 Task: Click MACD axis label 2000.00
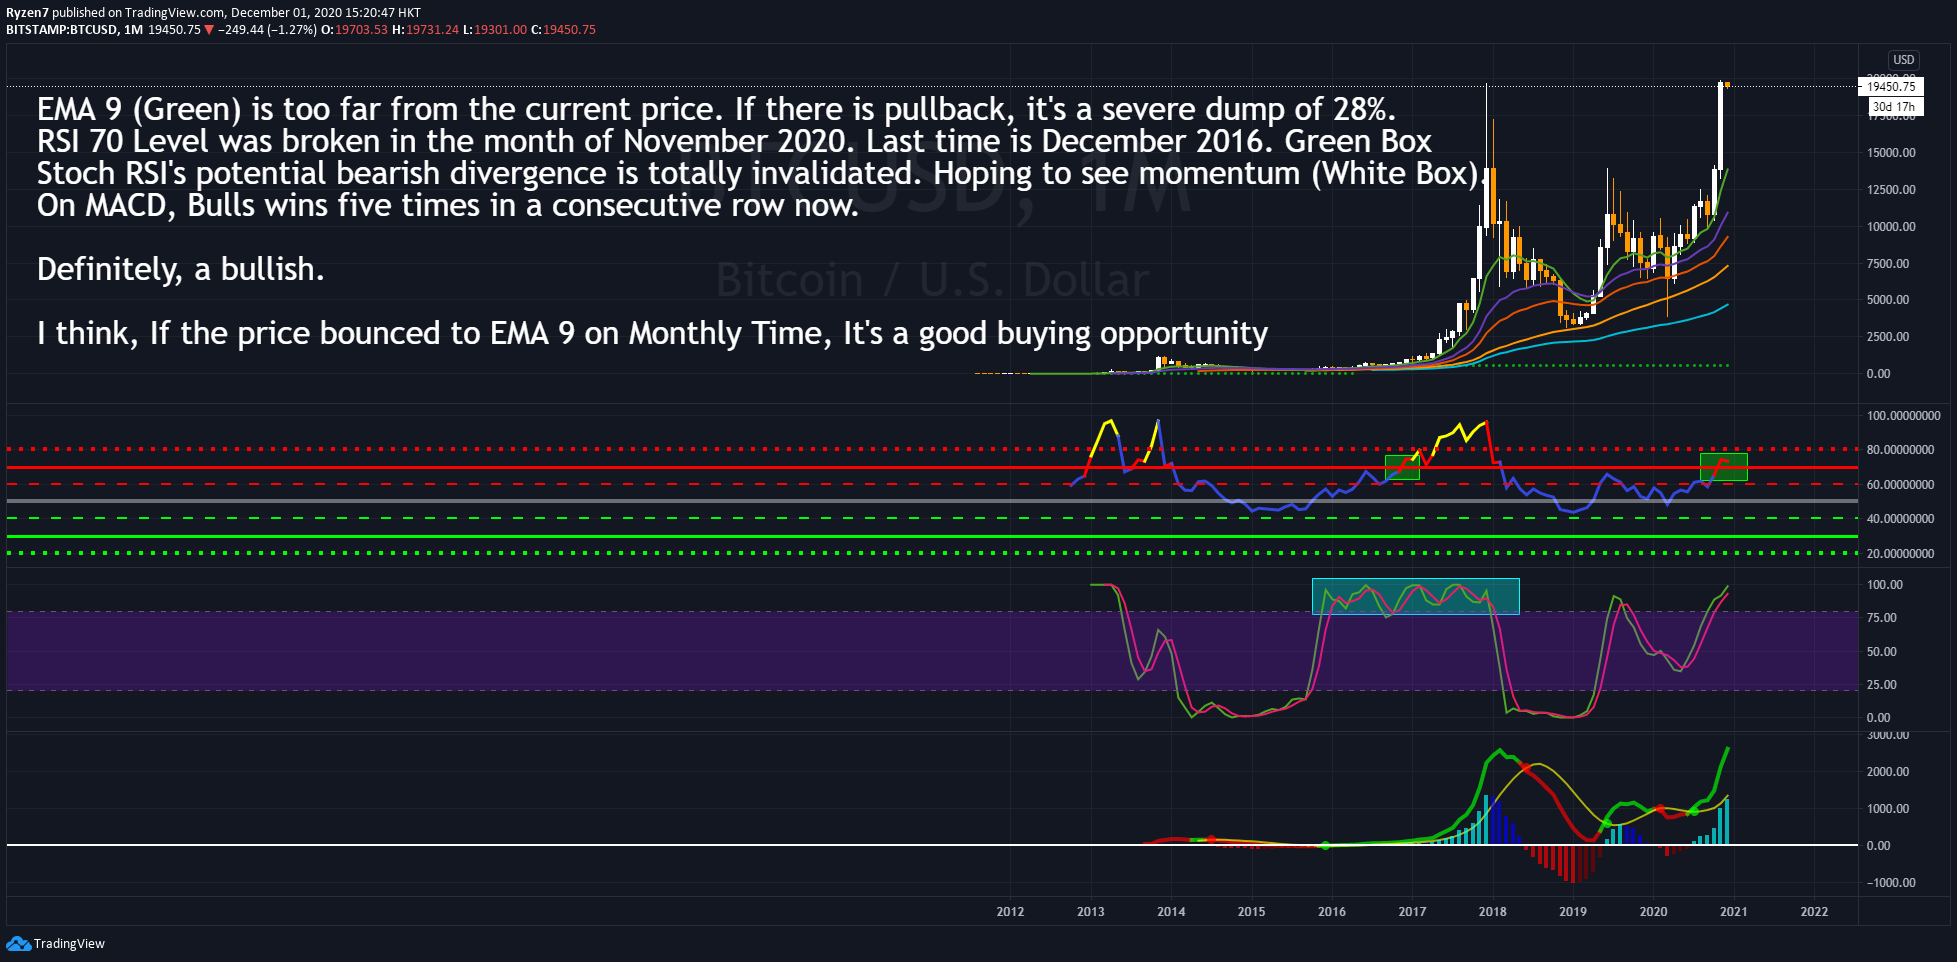tap(1888, 772)
